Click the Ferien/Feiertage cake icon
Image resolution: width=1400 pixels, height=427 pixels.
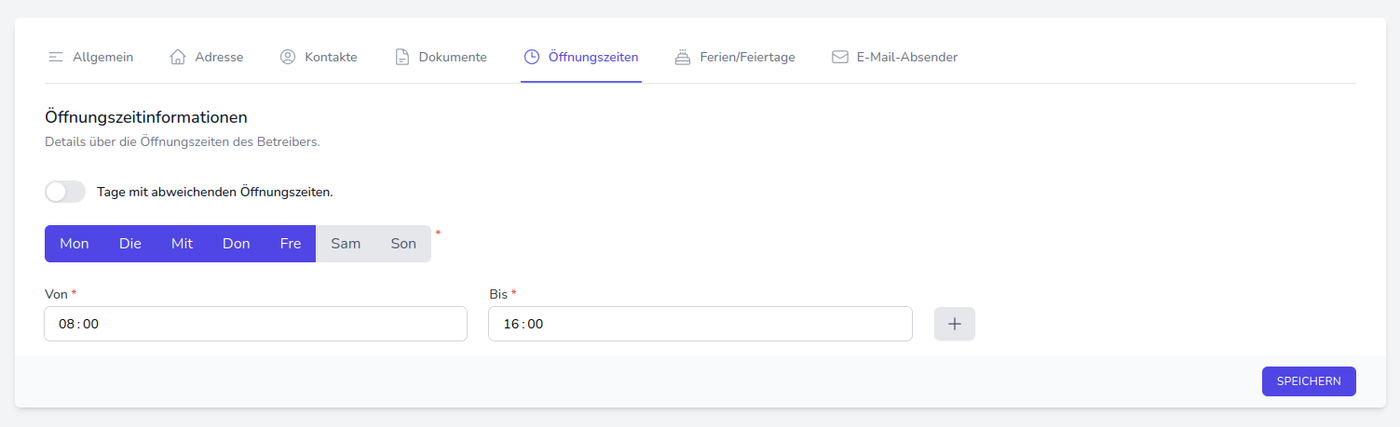pyautogui.click(x=683, y=57)
